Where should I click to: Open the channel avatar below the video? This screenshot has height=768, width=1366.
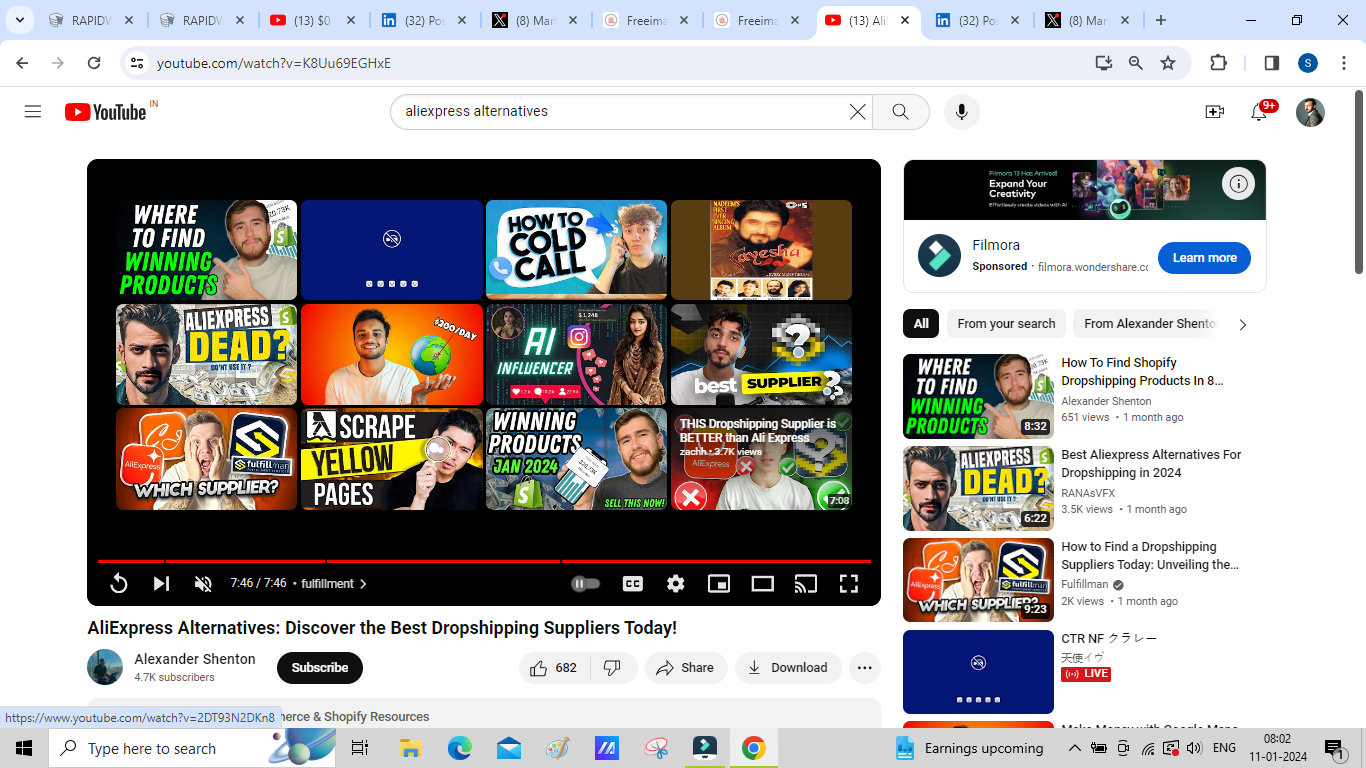[105, 667]
